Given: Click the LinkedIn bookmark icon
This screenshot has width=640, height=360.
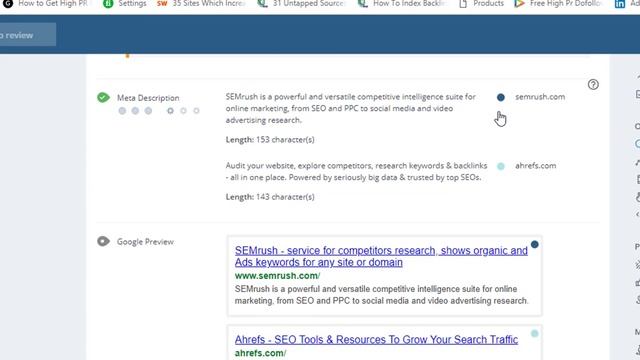Looking at the screenshot, I should coord(620,4).
